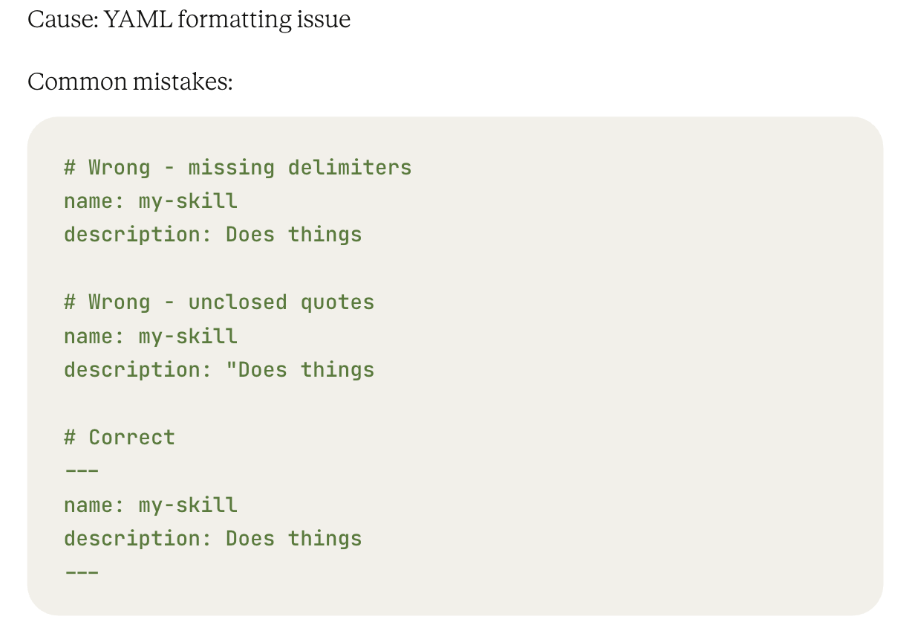Click the word 'delimiters' in first comment
Screen dimensions: 907x642
pyautogui.click(x=350, y=168)
